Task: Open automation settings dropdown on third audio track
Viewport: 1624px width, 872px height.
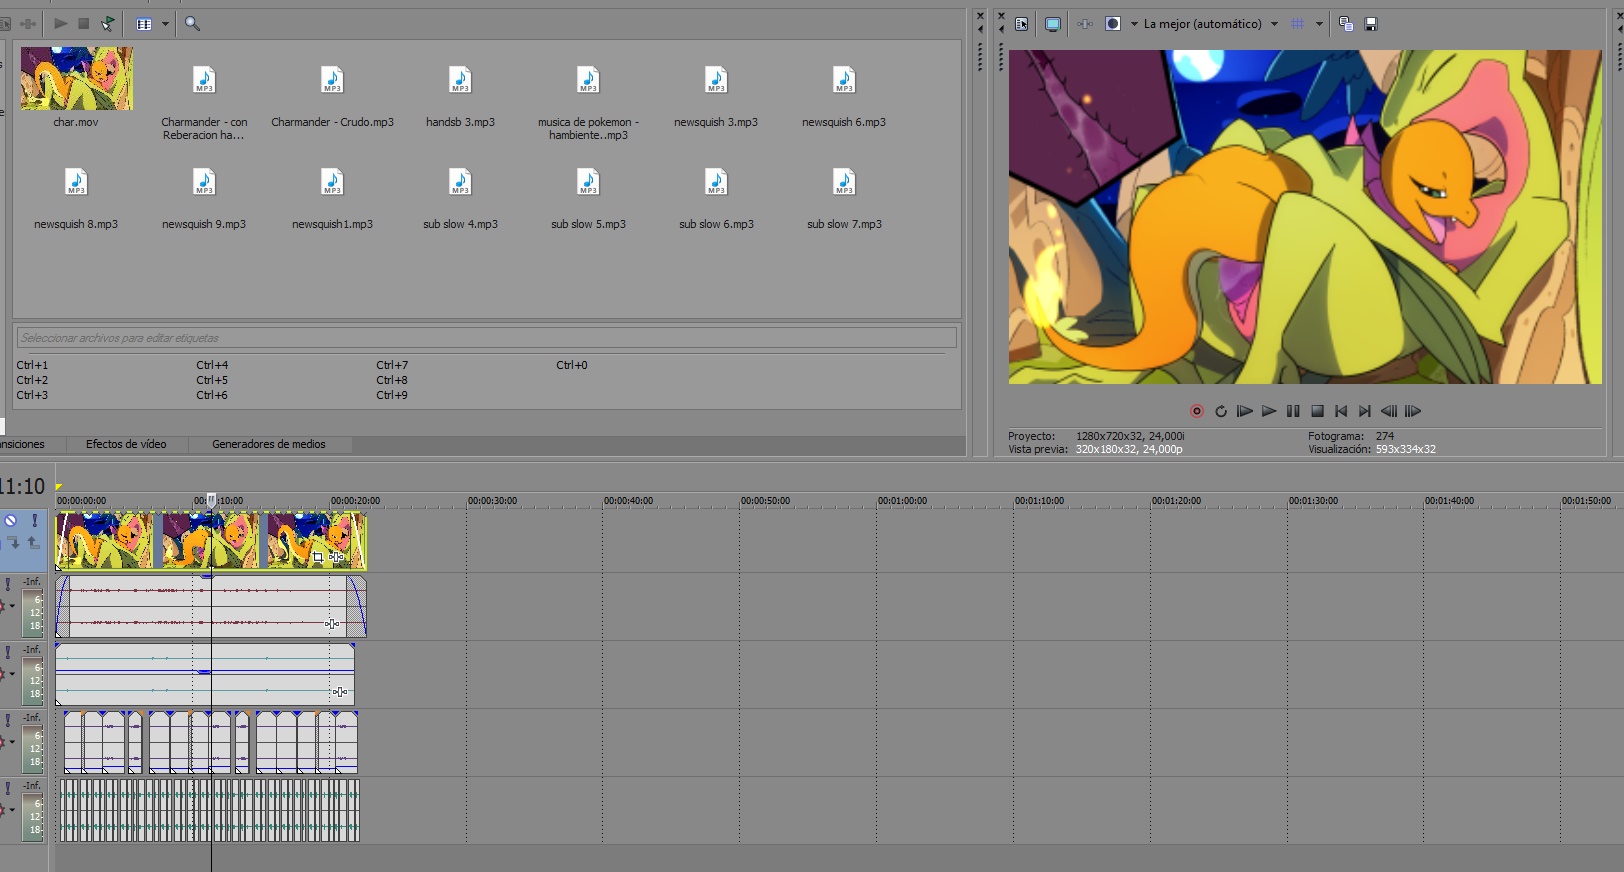Action: pos(12,742)
